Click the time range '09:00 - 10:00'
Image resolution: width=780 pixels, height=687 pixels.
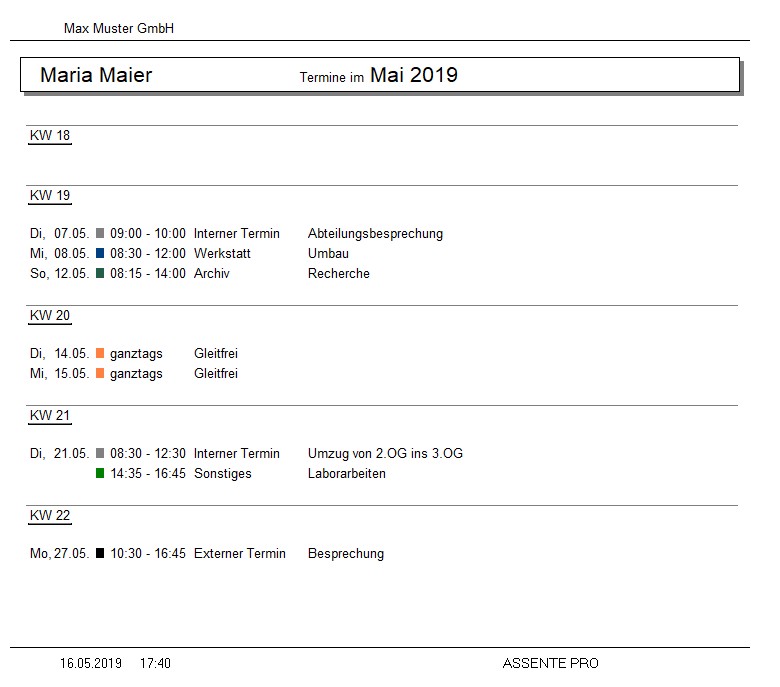pos(148,233)
